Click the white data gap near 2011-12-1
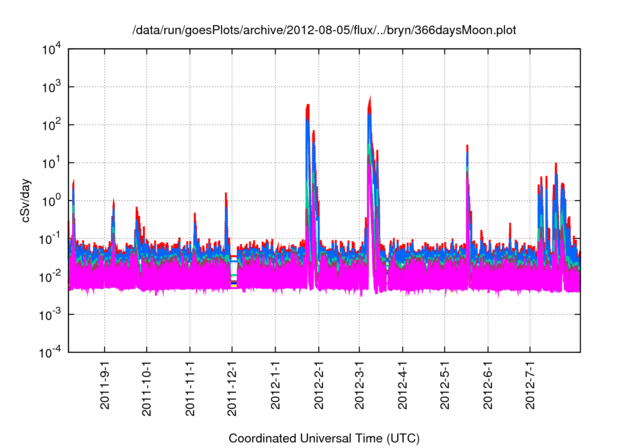 click(234, 272)
